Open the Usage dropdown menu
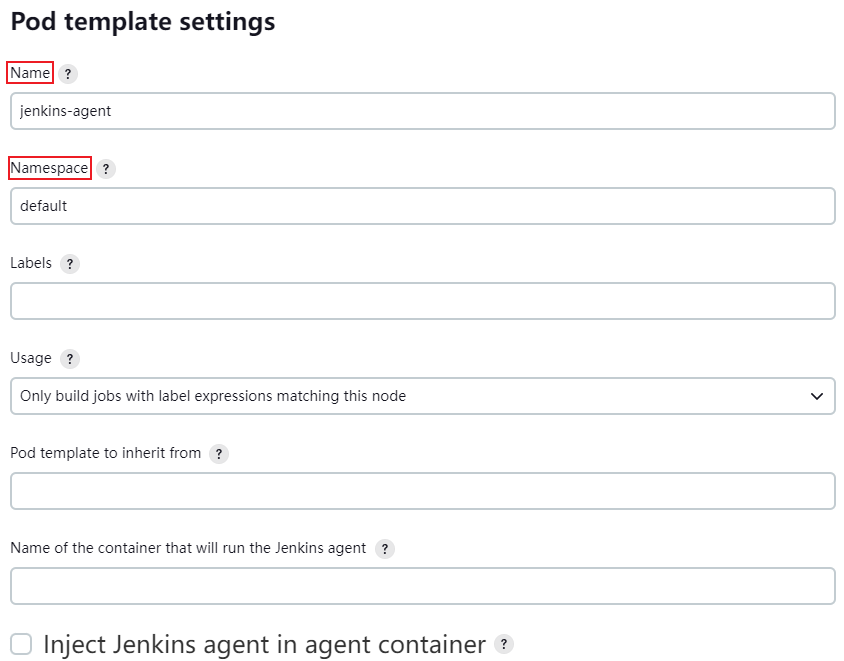This screenshot has height=661, width=844. (x=423, y=396)
